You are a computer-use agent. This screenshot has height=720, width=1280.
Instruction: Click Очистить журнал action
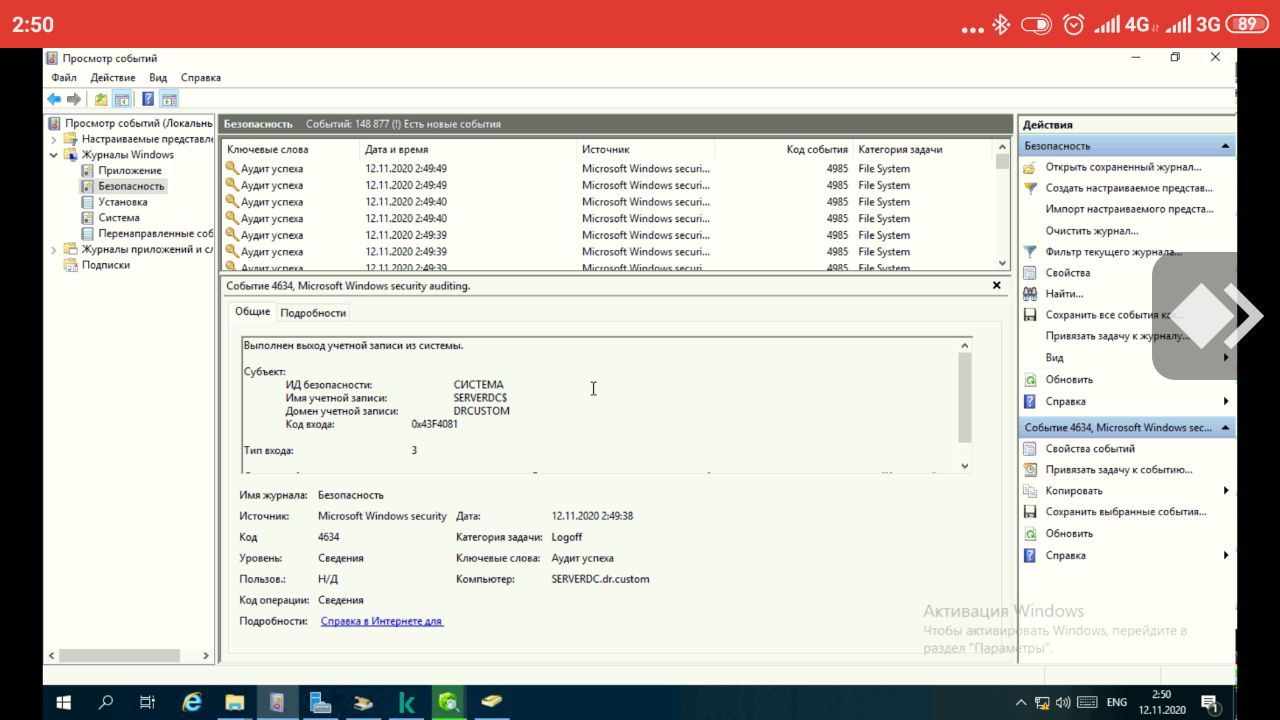(1092, 231)
